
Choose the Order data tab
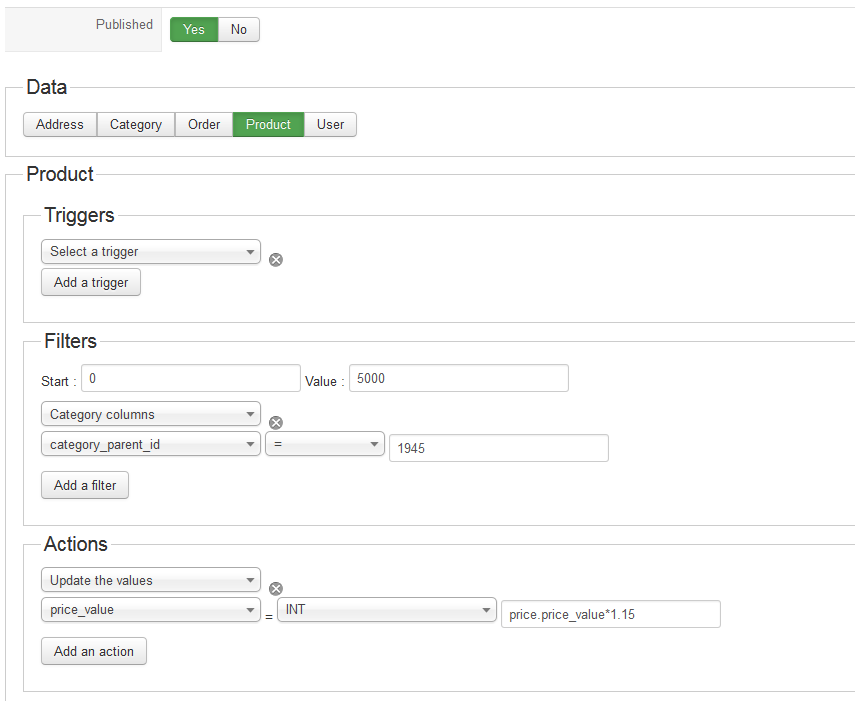[204, 125]
